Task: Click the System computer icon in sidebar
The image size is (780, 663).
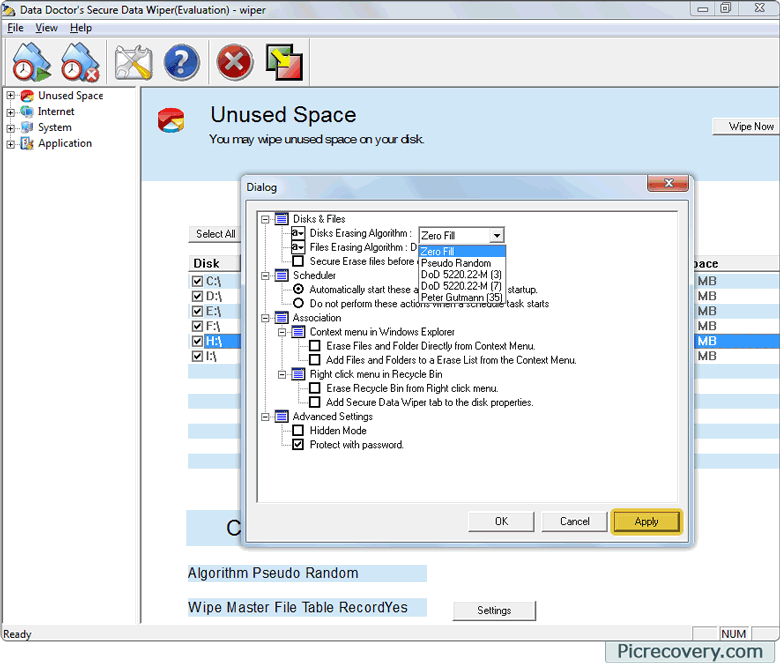Action: 27,127
